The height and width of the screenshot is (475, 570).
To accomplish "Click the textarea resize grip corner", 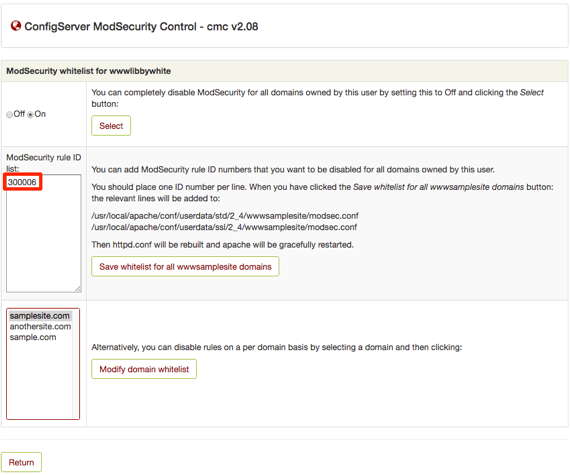I will (x=78, y=289).
